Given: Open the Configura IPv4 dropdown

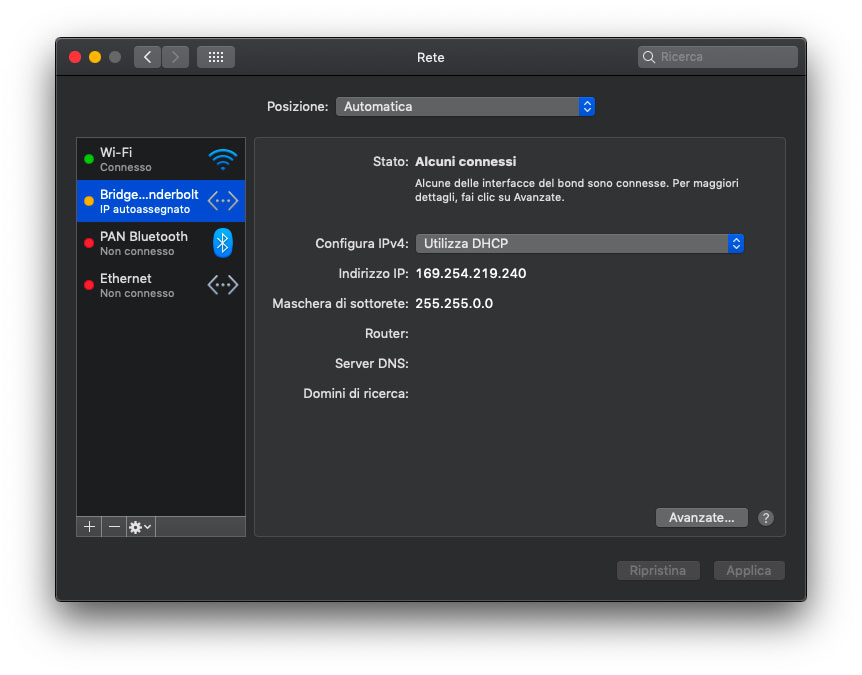Looking at the screenshot, I should (x=579, y=244).
